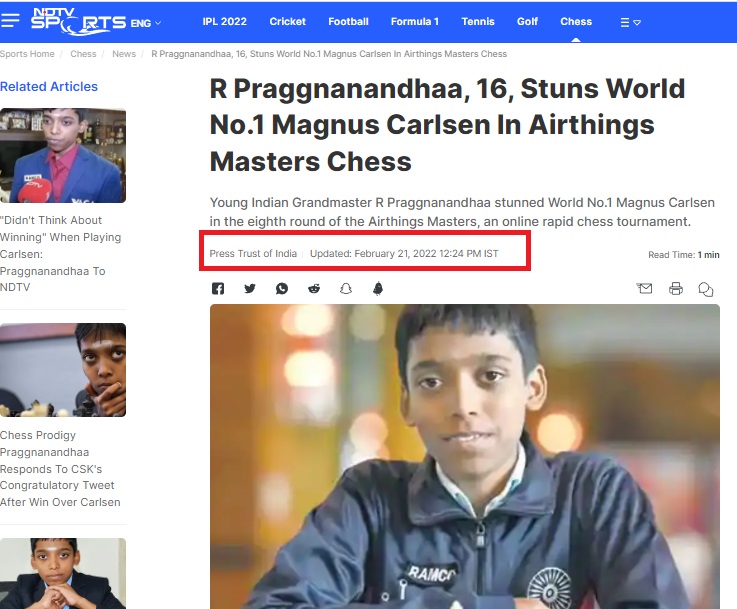
Task: Share the article on Twitter
Action: coord(250,289)
